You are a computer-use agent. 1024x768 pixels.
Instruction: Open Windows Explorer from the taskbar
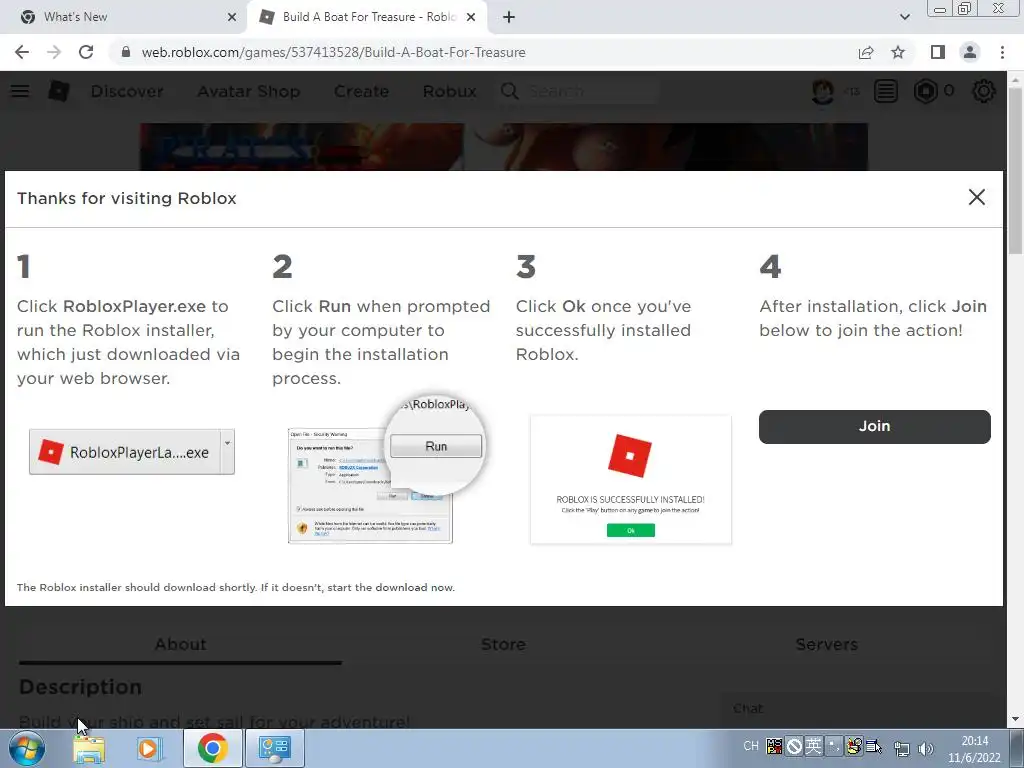click(89, 748)
